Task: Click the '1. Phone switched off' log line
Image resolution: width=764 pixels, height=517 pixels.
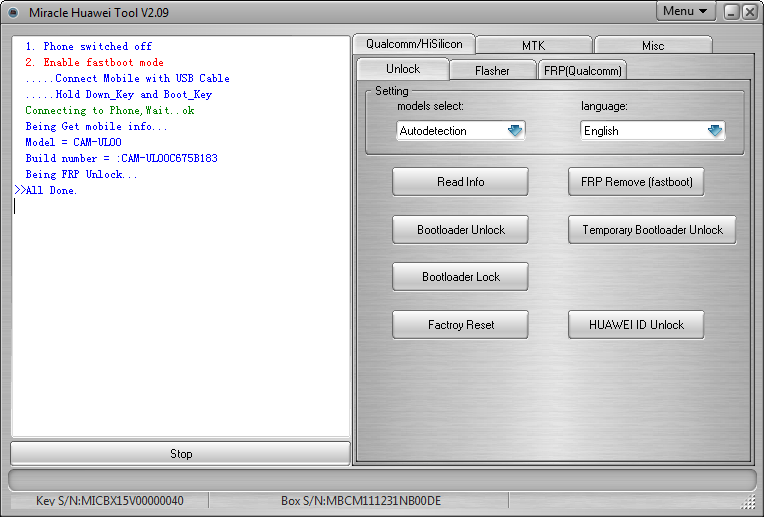Action: point(88,46)
